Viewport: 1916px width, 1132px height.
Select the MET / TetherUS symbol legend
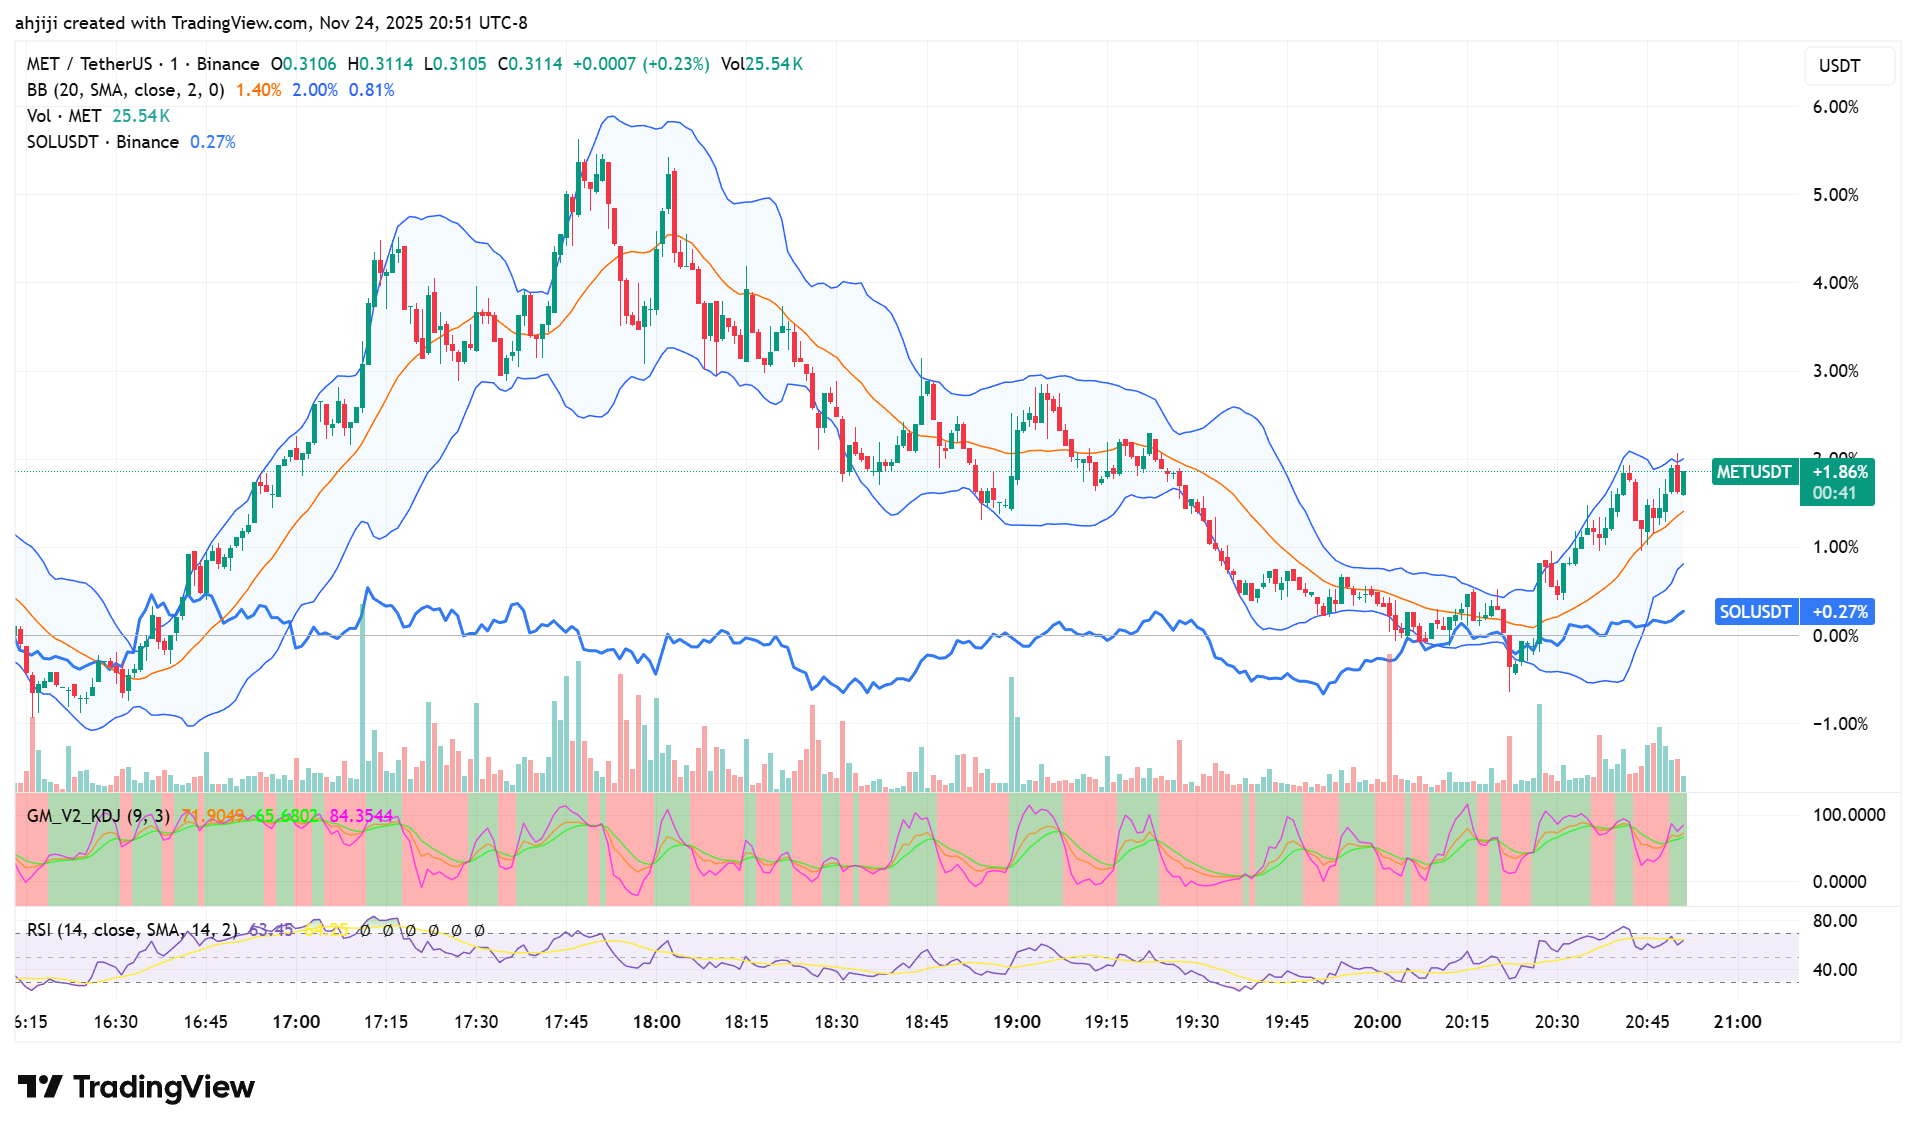pyautogui.click(x=143, y=64)
